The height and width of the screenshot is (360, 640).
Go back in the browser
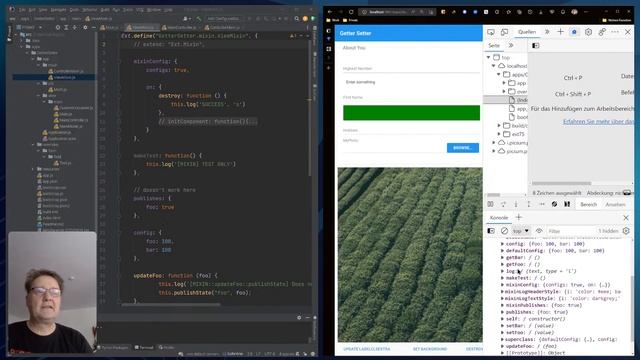click(x=330, y=12)
